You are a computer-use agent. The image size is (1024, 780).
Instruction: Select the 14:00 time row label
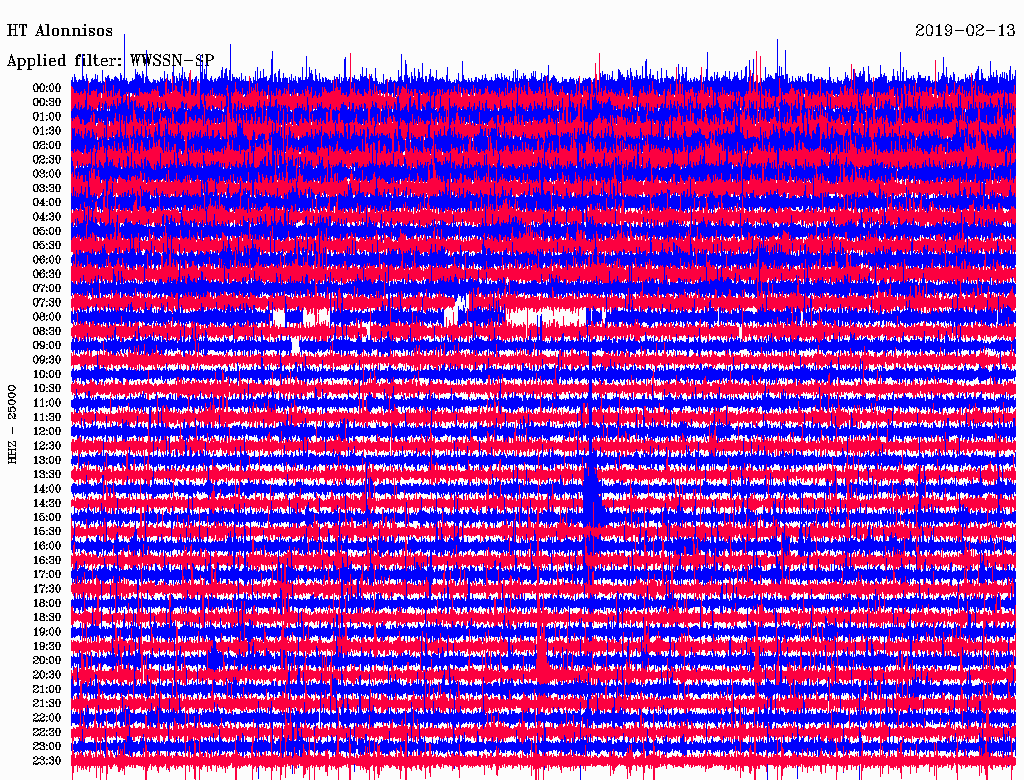point(47,489)
